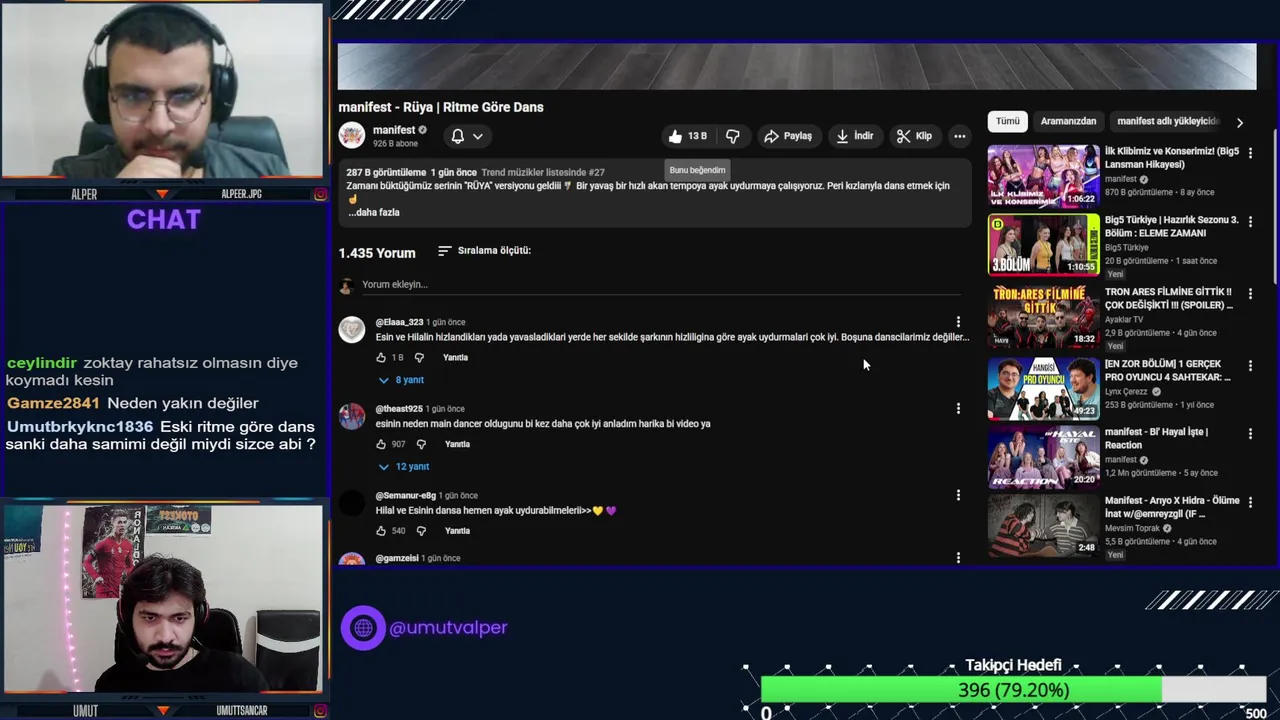Click the @theast925 username
The width and height of the screenshot is (1280, 720).
tap(399, 409)
